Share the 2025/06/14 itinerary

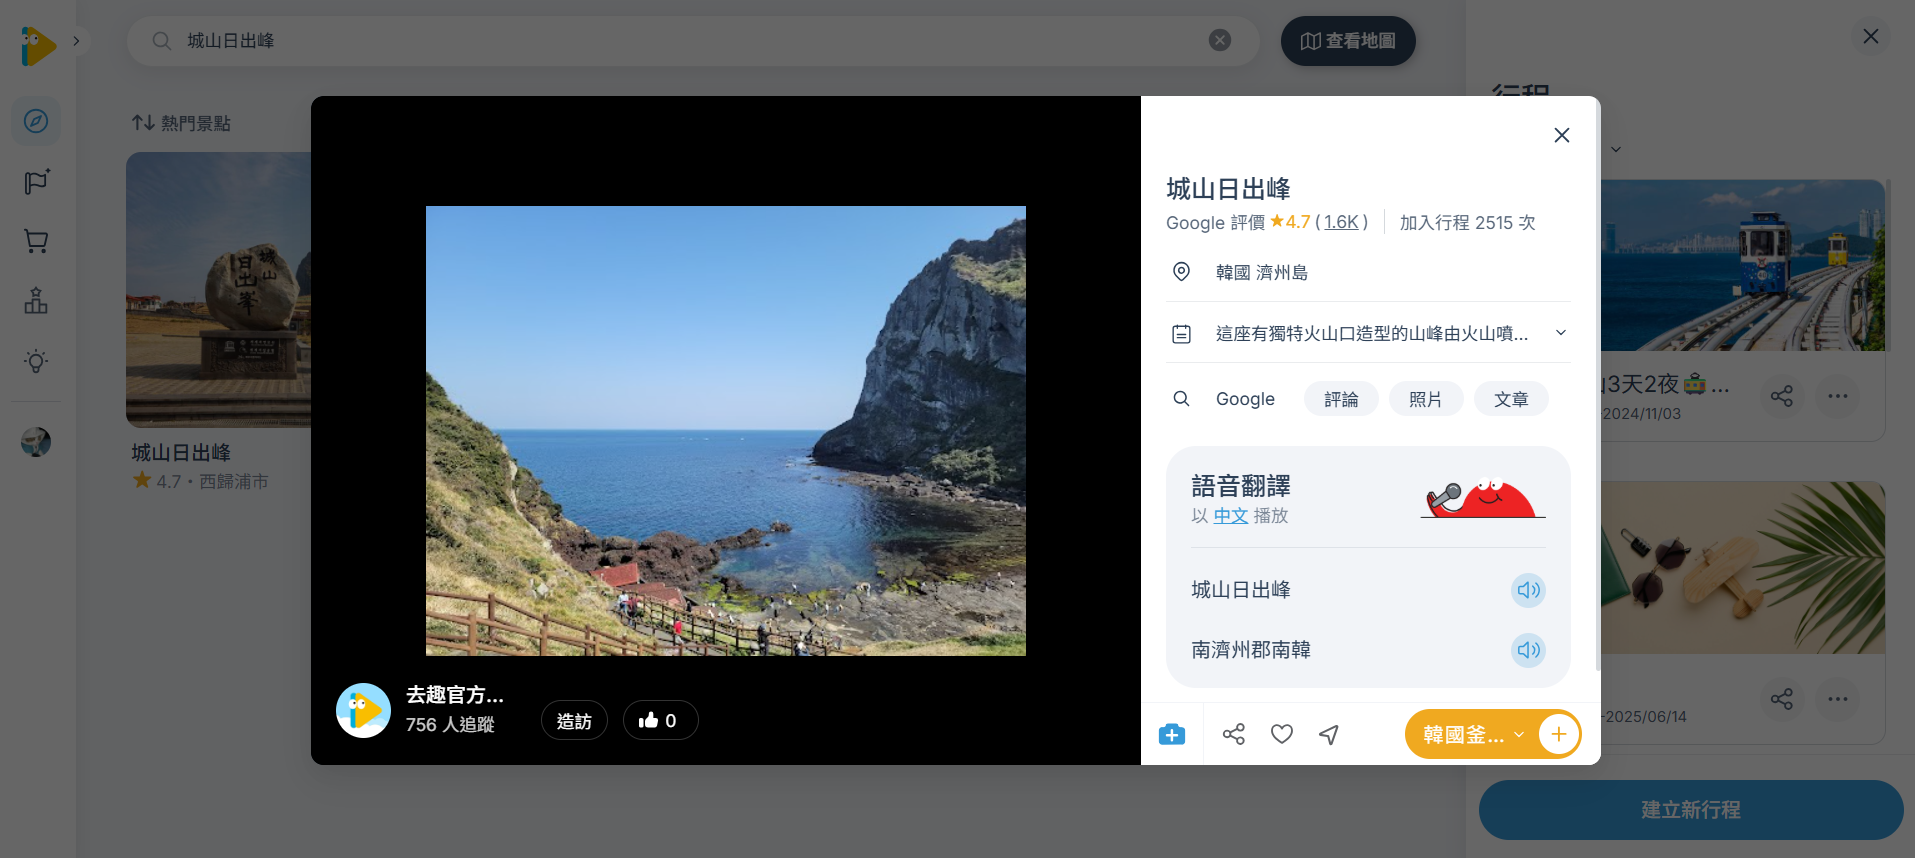pos(1782,699)
